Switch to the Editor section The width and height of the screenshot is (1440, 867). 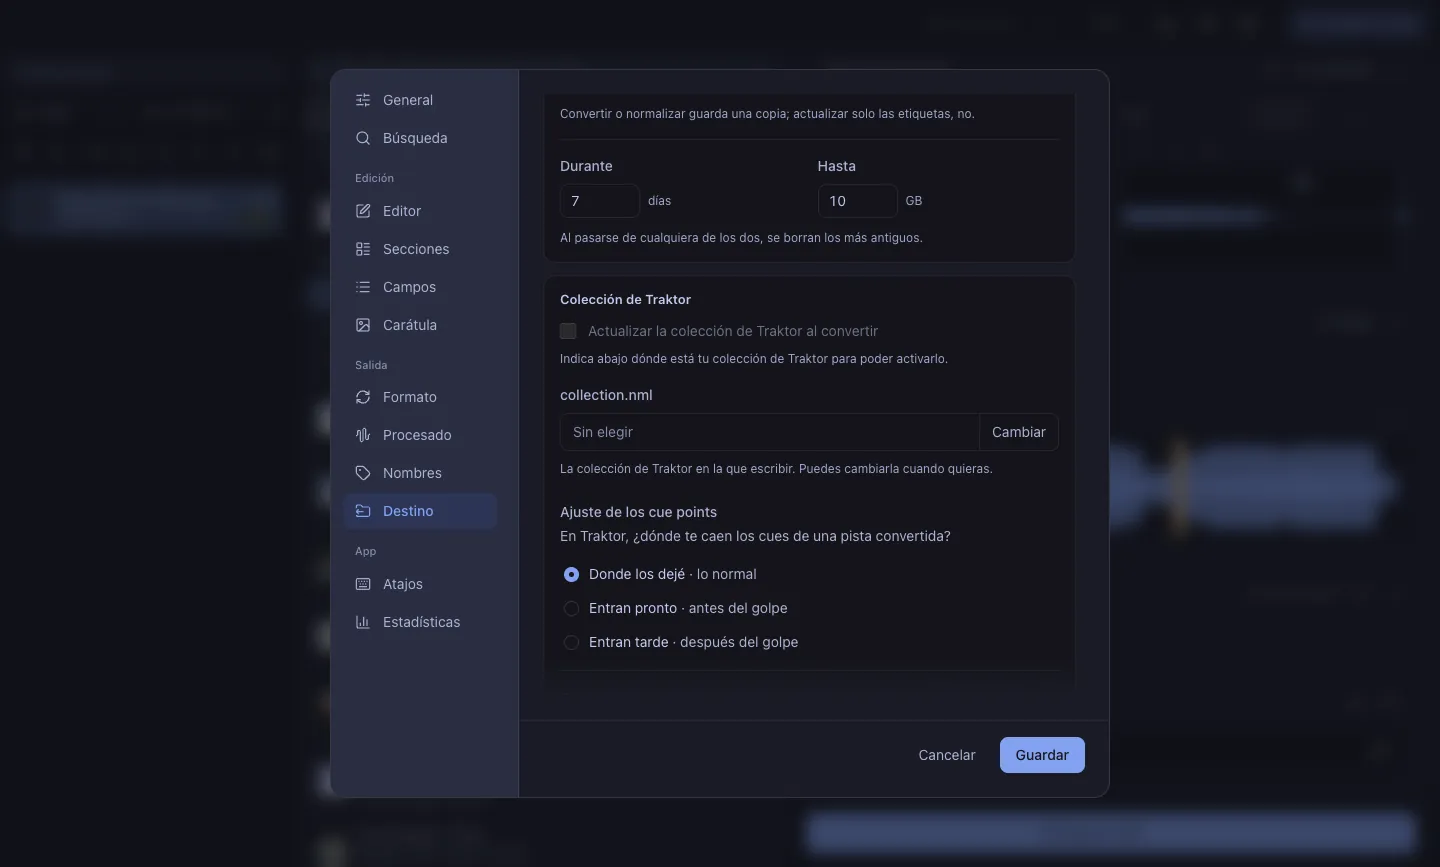tap(420, 211)
